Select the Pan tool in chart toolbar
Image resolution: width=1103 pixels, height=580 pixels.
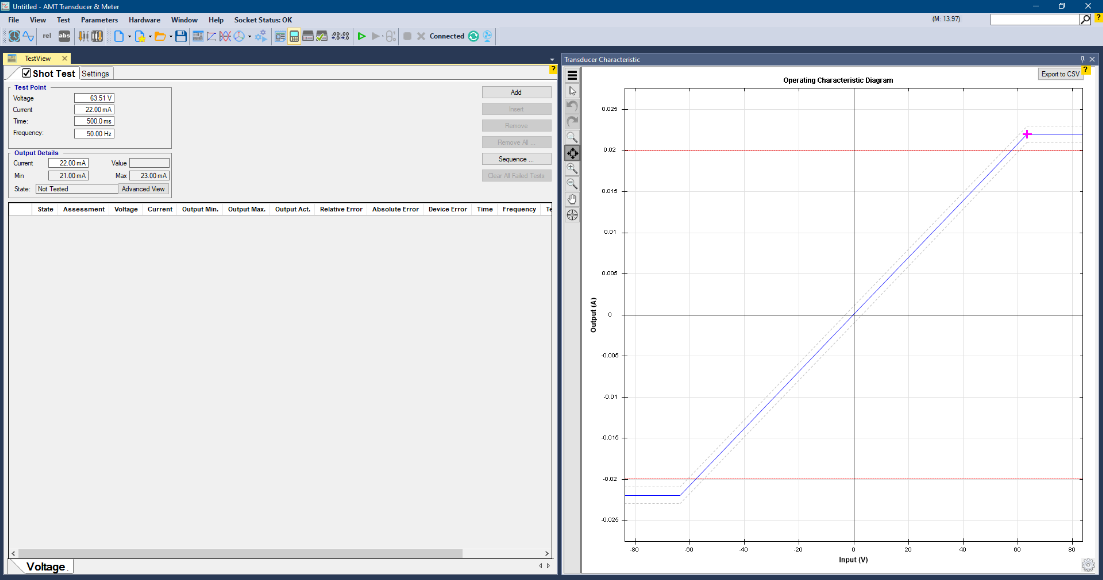(572, 153)
